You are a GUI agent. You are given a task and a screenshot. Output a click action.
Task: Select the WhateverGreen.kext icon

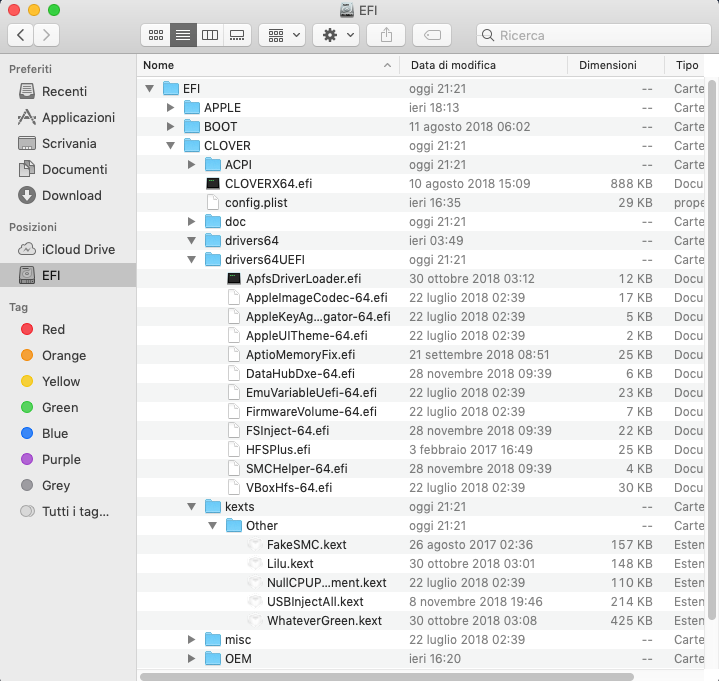(x=255, y=620)
